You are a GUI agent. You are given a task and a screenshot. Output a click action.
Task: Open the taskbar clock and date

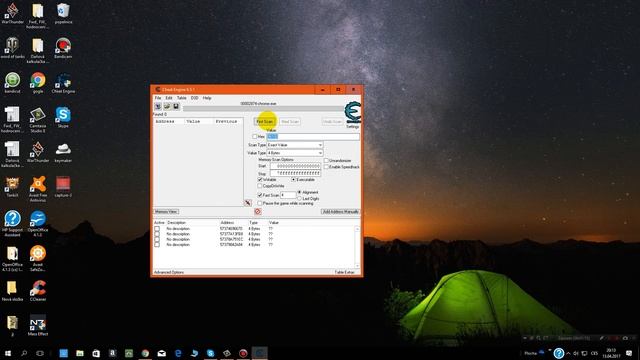coord(611,353)
